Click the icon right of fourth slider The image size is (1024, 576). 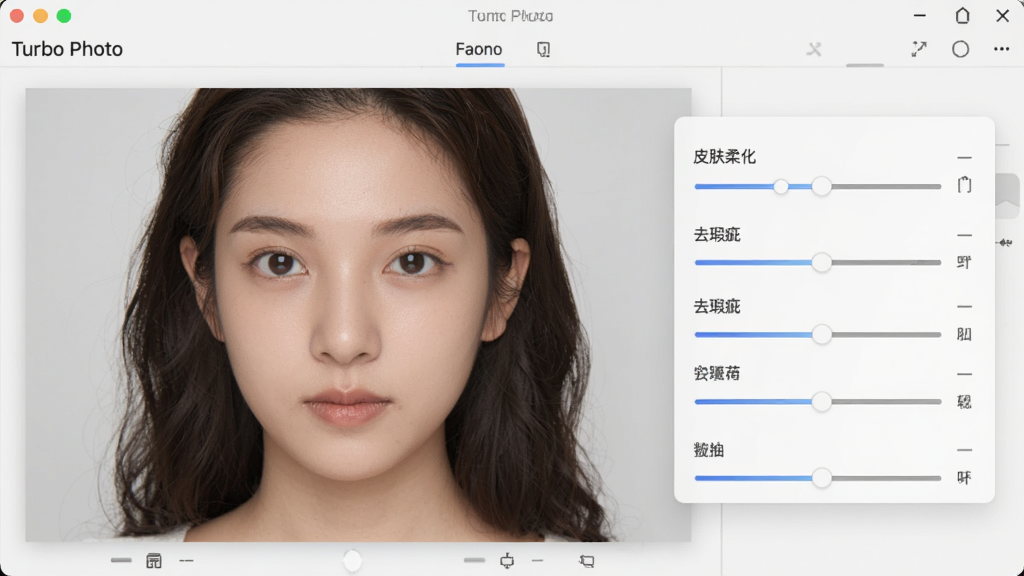coord(964,402)
